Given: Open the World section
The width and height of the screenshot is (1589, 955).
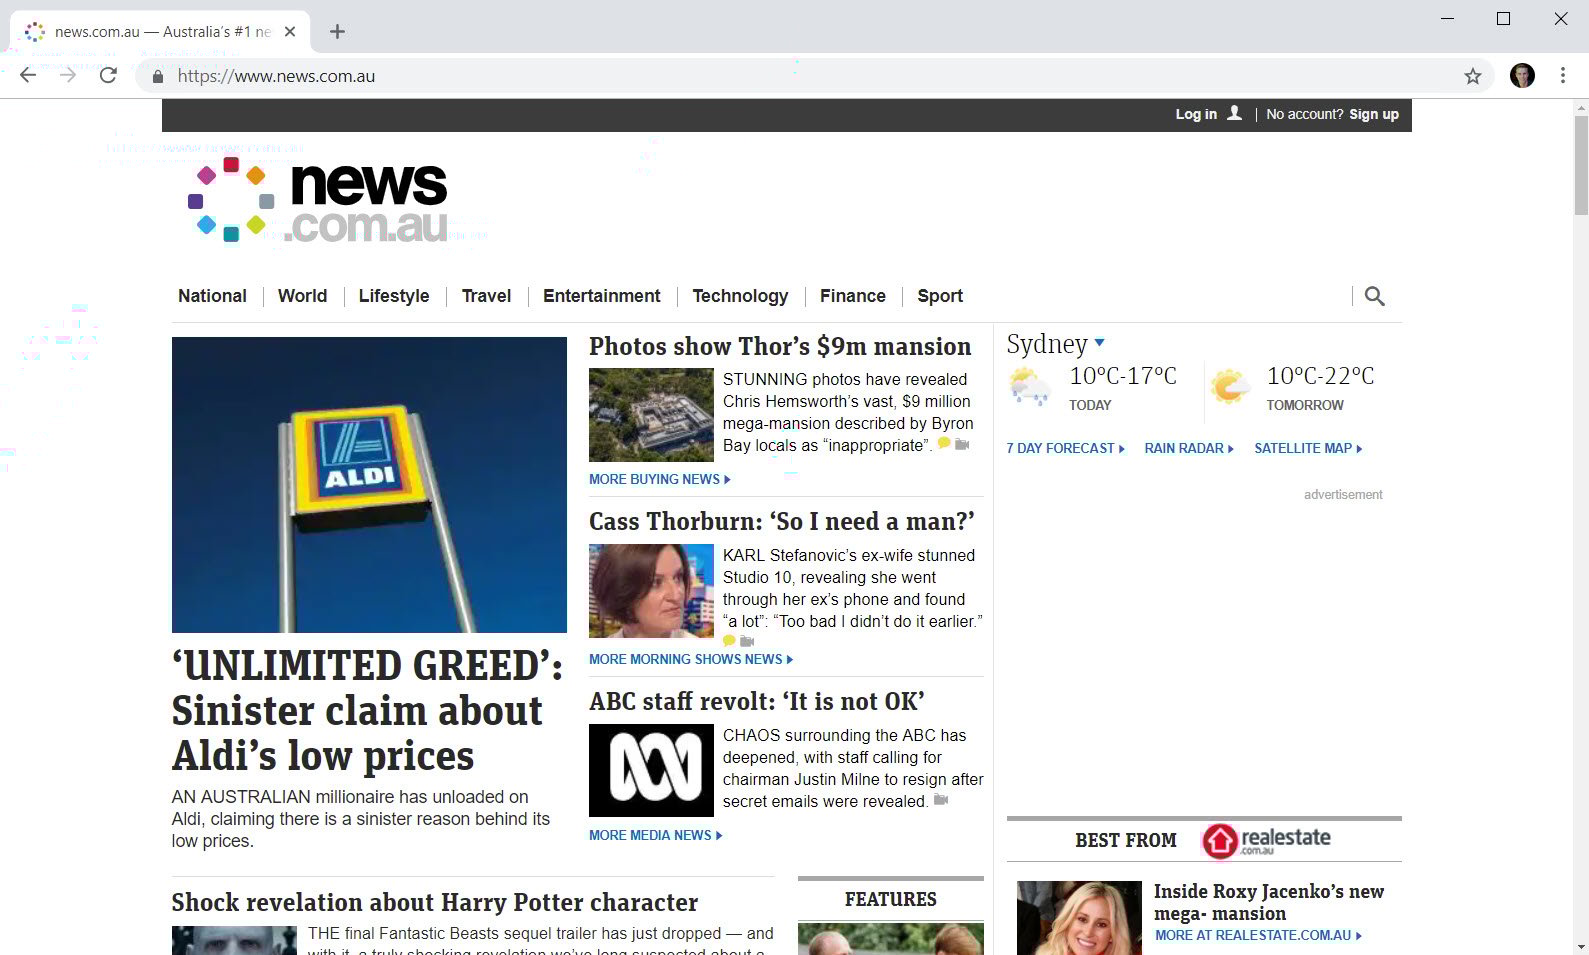Looking at the screenshot, I should tap(302, 296).
